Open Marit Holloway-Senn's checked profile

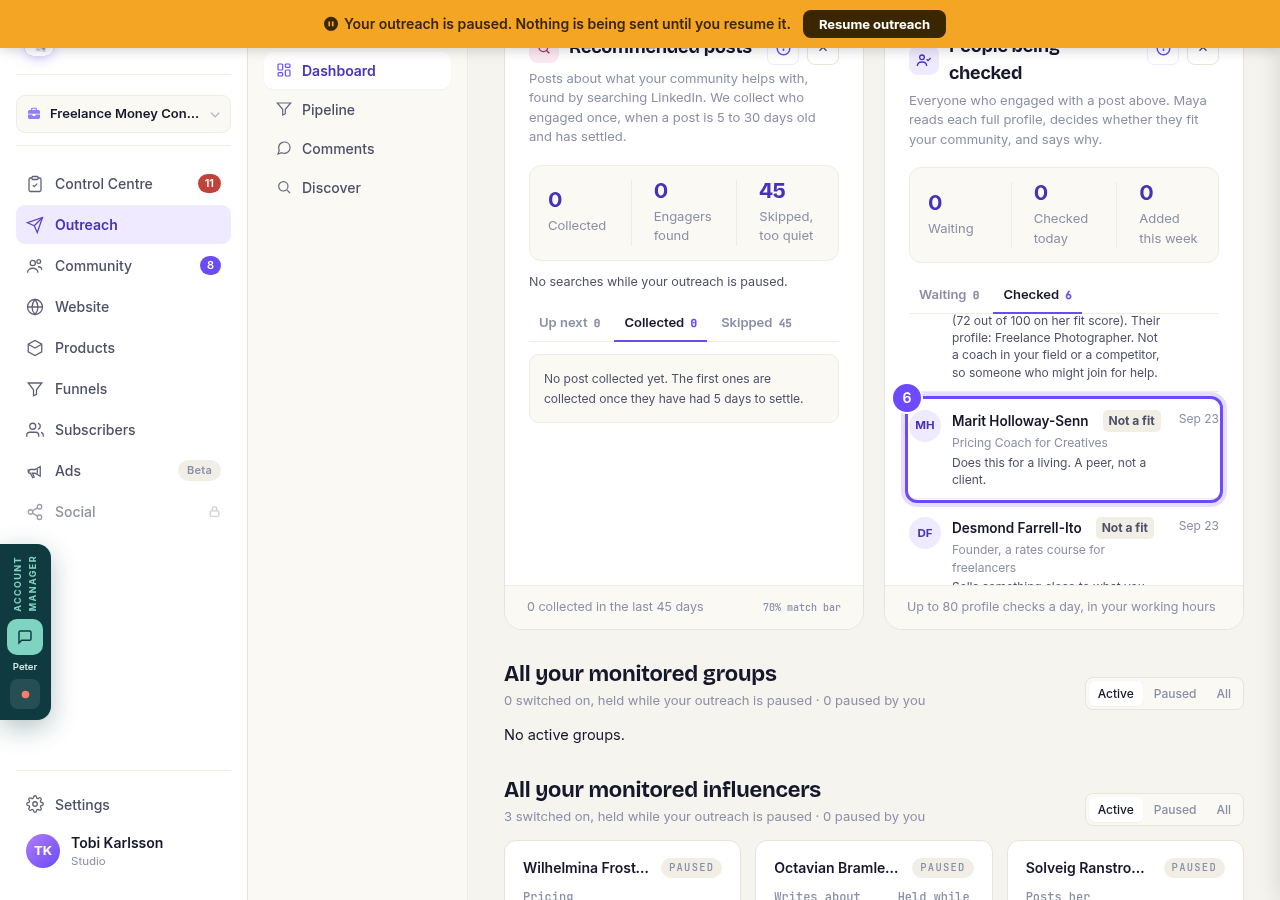[x=1064, y=450]
